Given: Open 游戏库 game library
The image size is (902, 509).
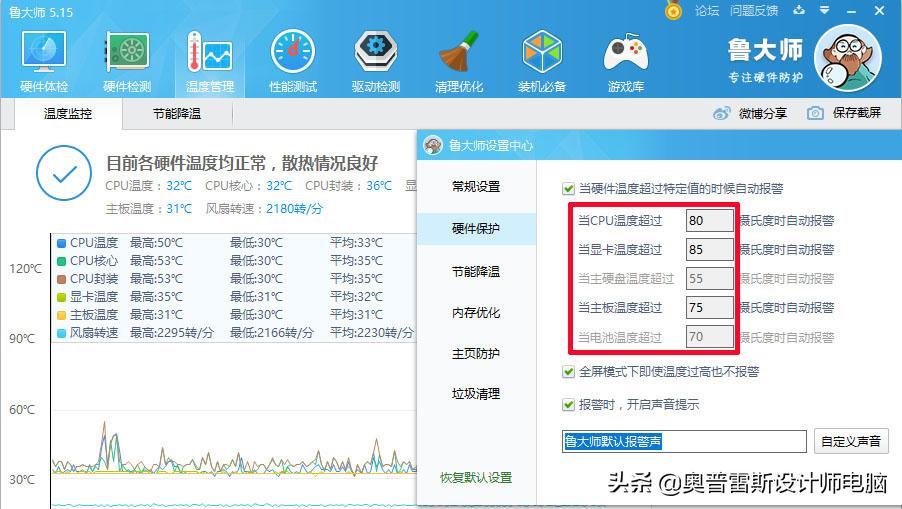Looking at the screenshot, I should click(x=625, y=62).
